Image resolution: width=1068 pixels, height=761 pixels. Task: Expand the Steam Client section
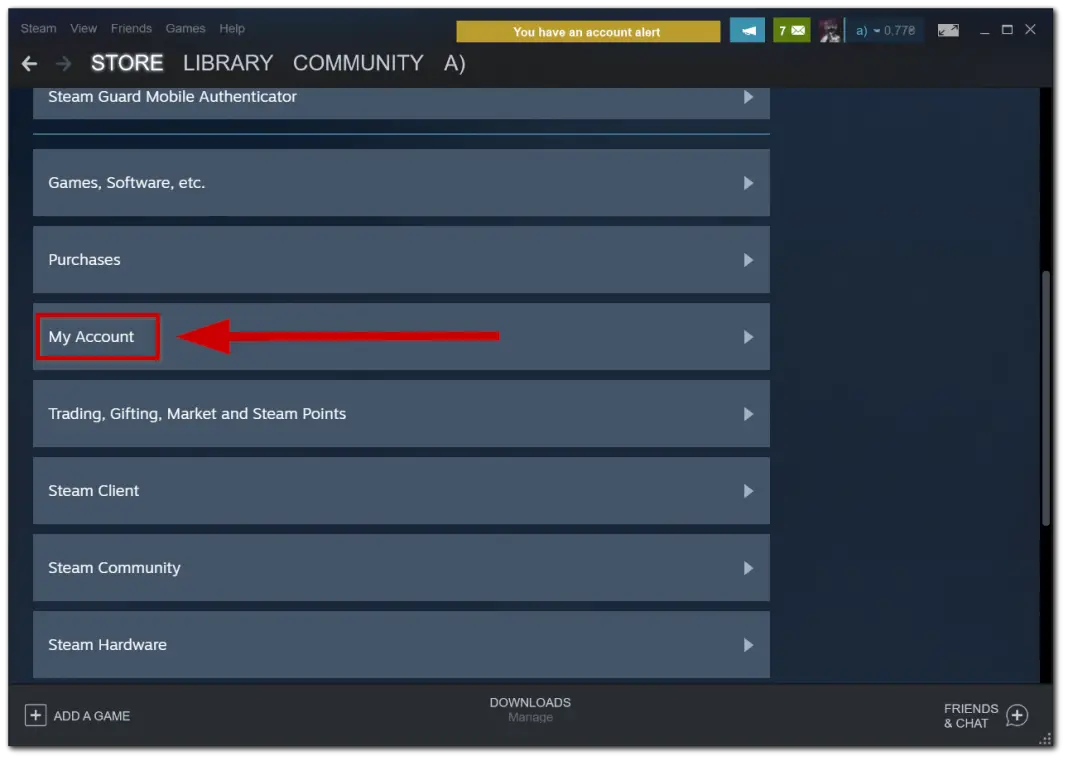400,491
